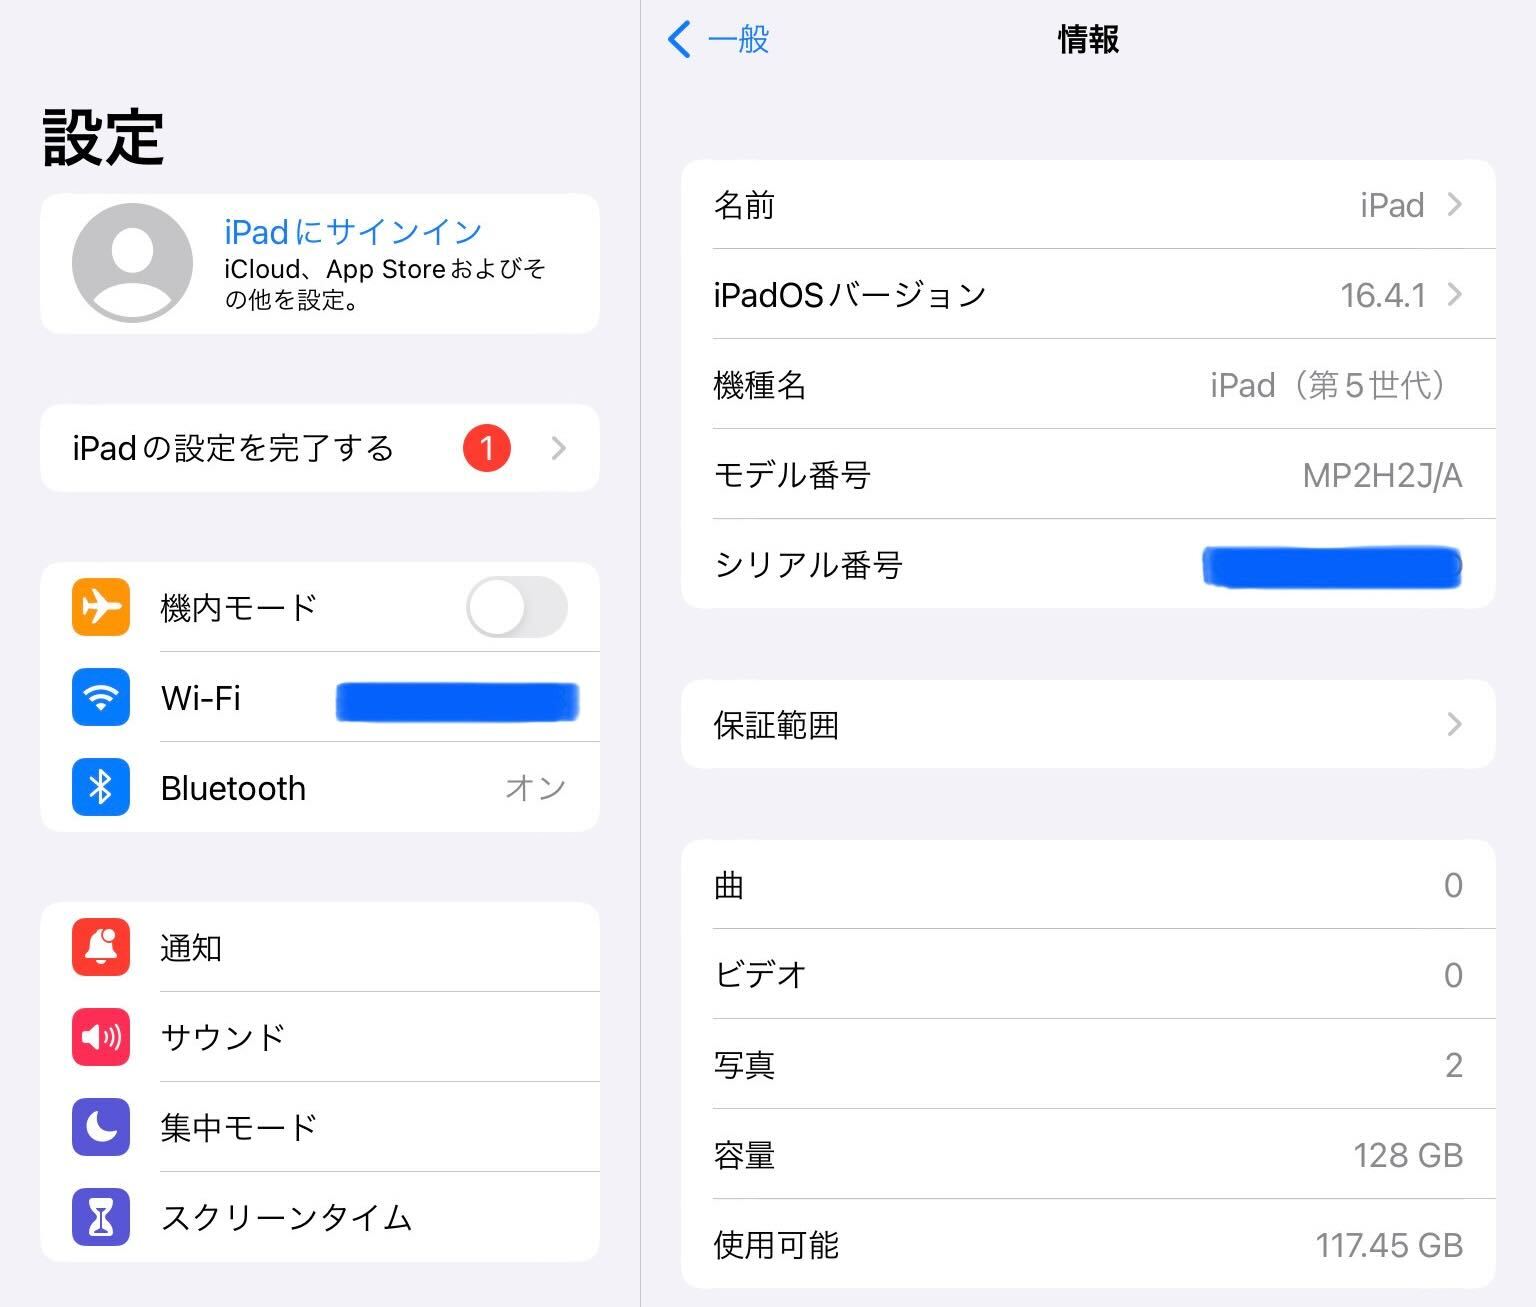Open the 保証範囲 coverage row
This screenshot has height=1307, width=1536.
pyautogui.click(x=1088, y=725)
